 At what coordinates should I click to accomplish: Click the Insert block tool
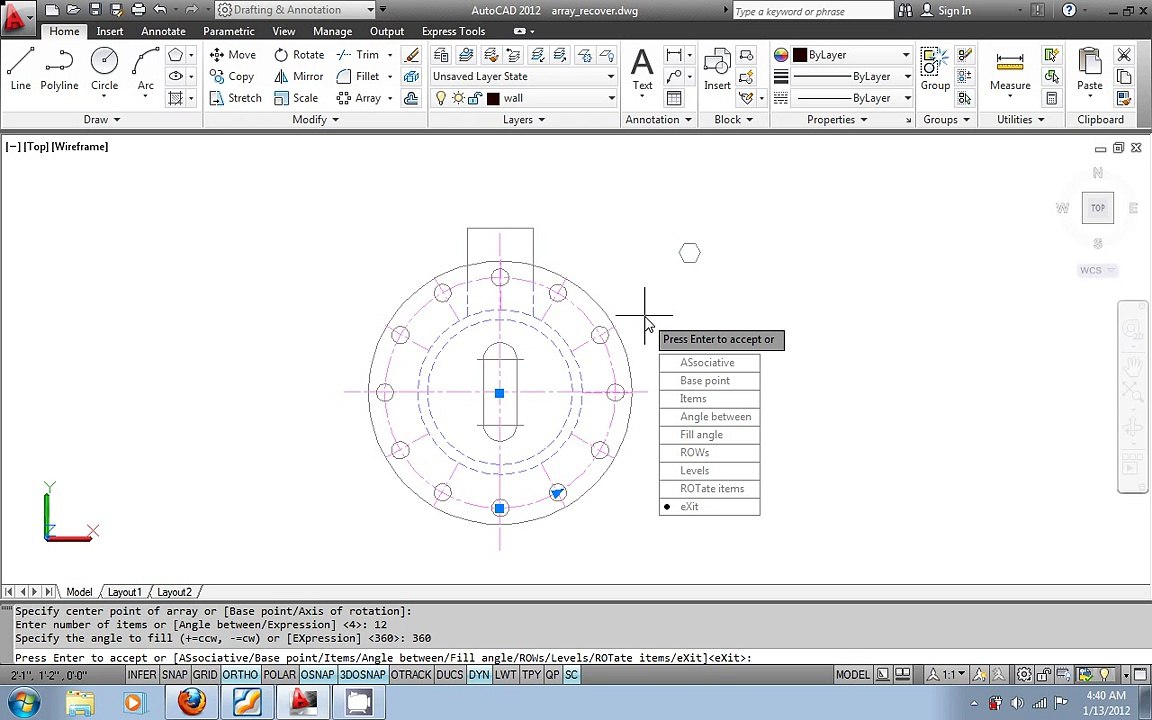717,69
